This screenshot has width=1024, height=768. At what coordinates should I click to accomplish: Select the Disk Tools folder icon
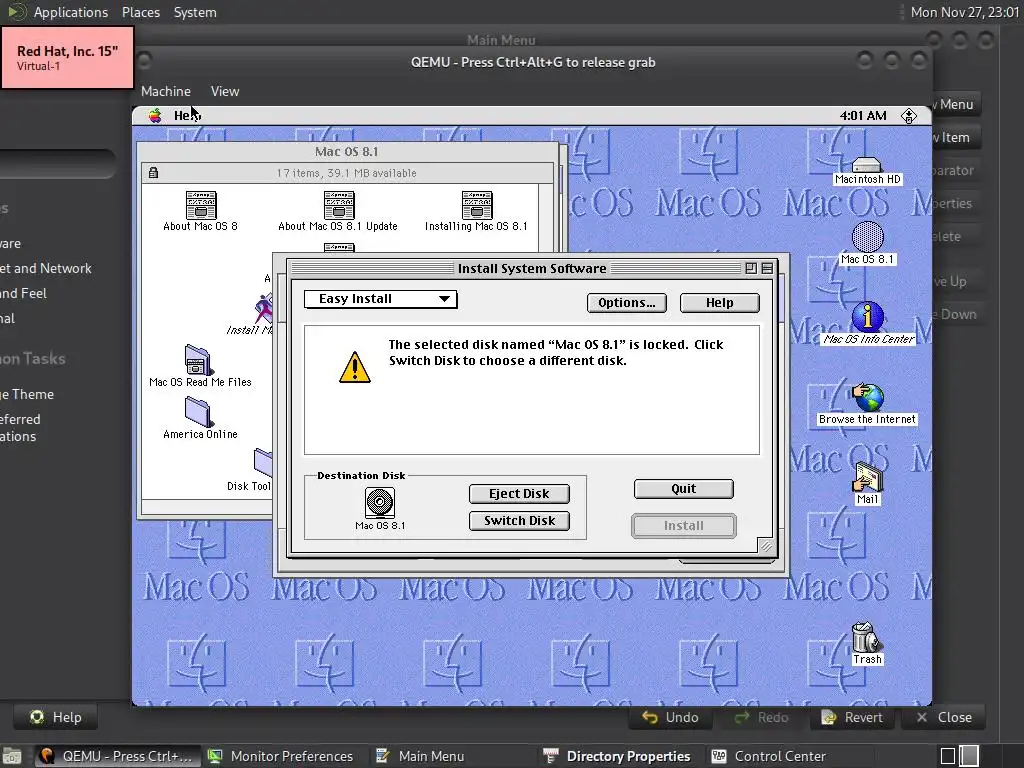(x=263, y=463)
